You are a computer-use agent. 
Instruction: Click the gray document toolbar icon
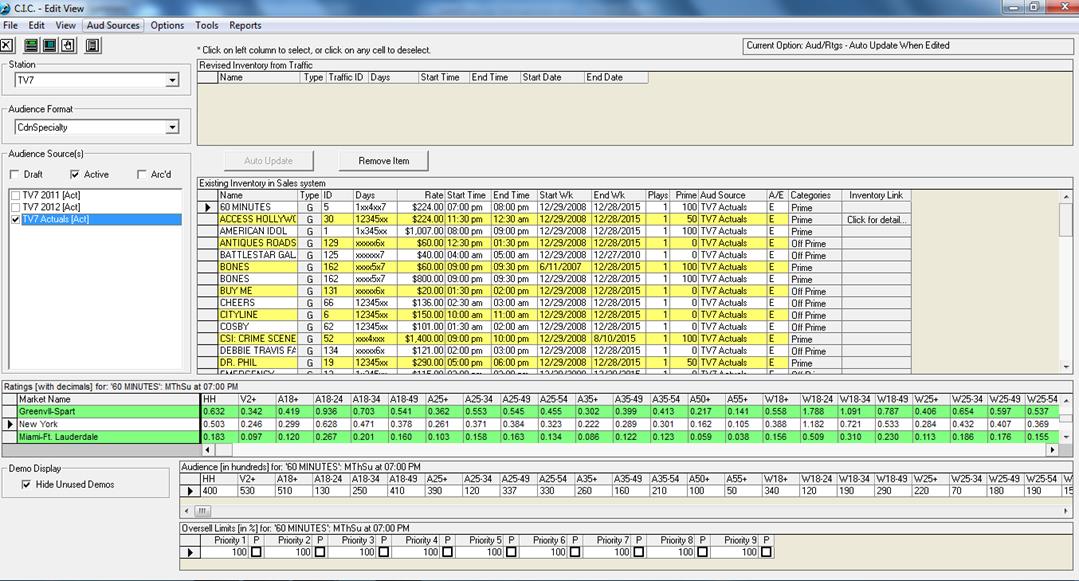[x=92, y=45]
